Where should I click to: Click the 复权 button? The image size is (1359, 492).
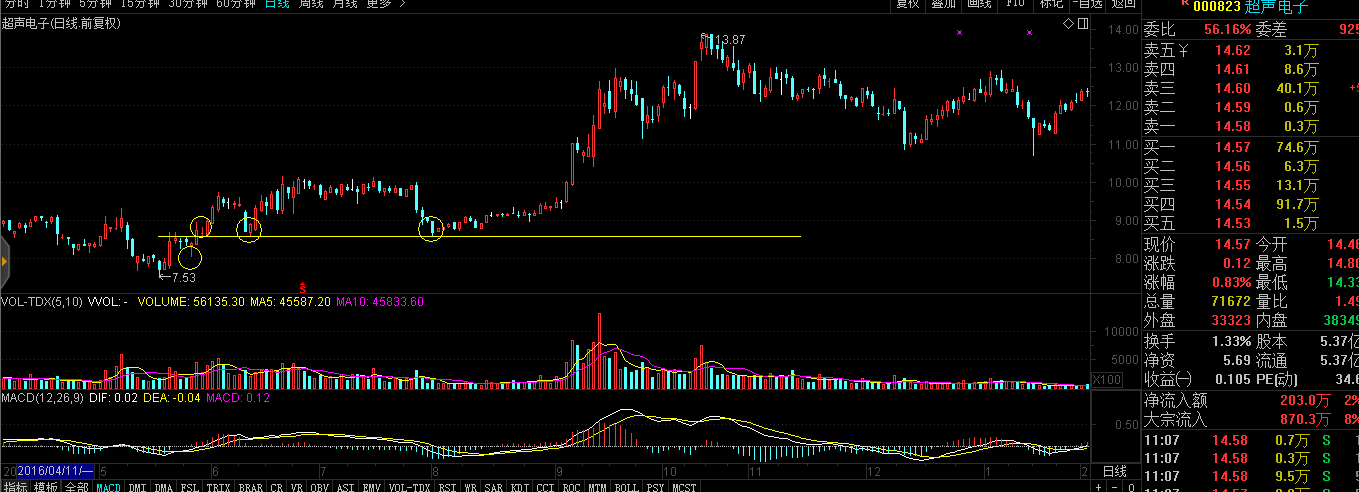coord(907,4)
